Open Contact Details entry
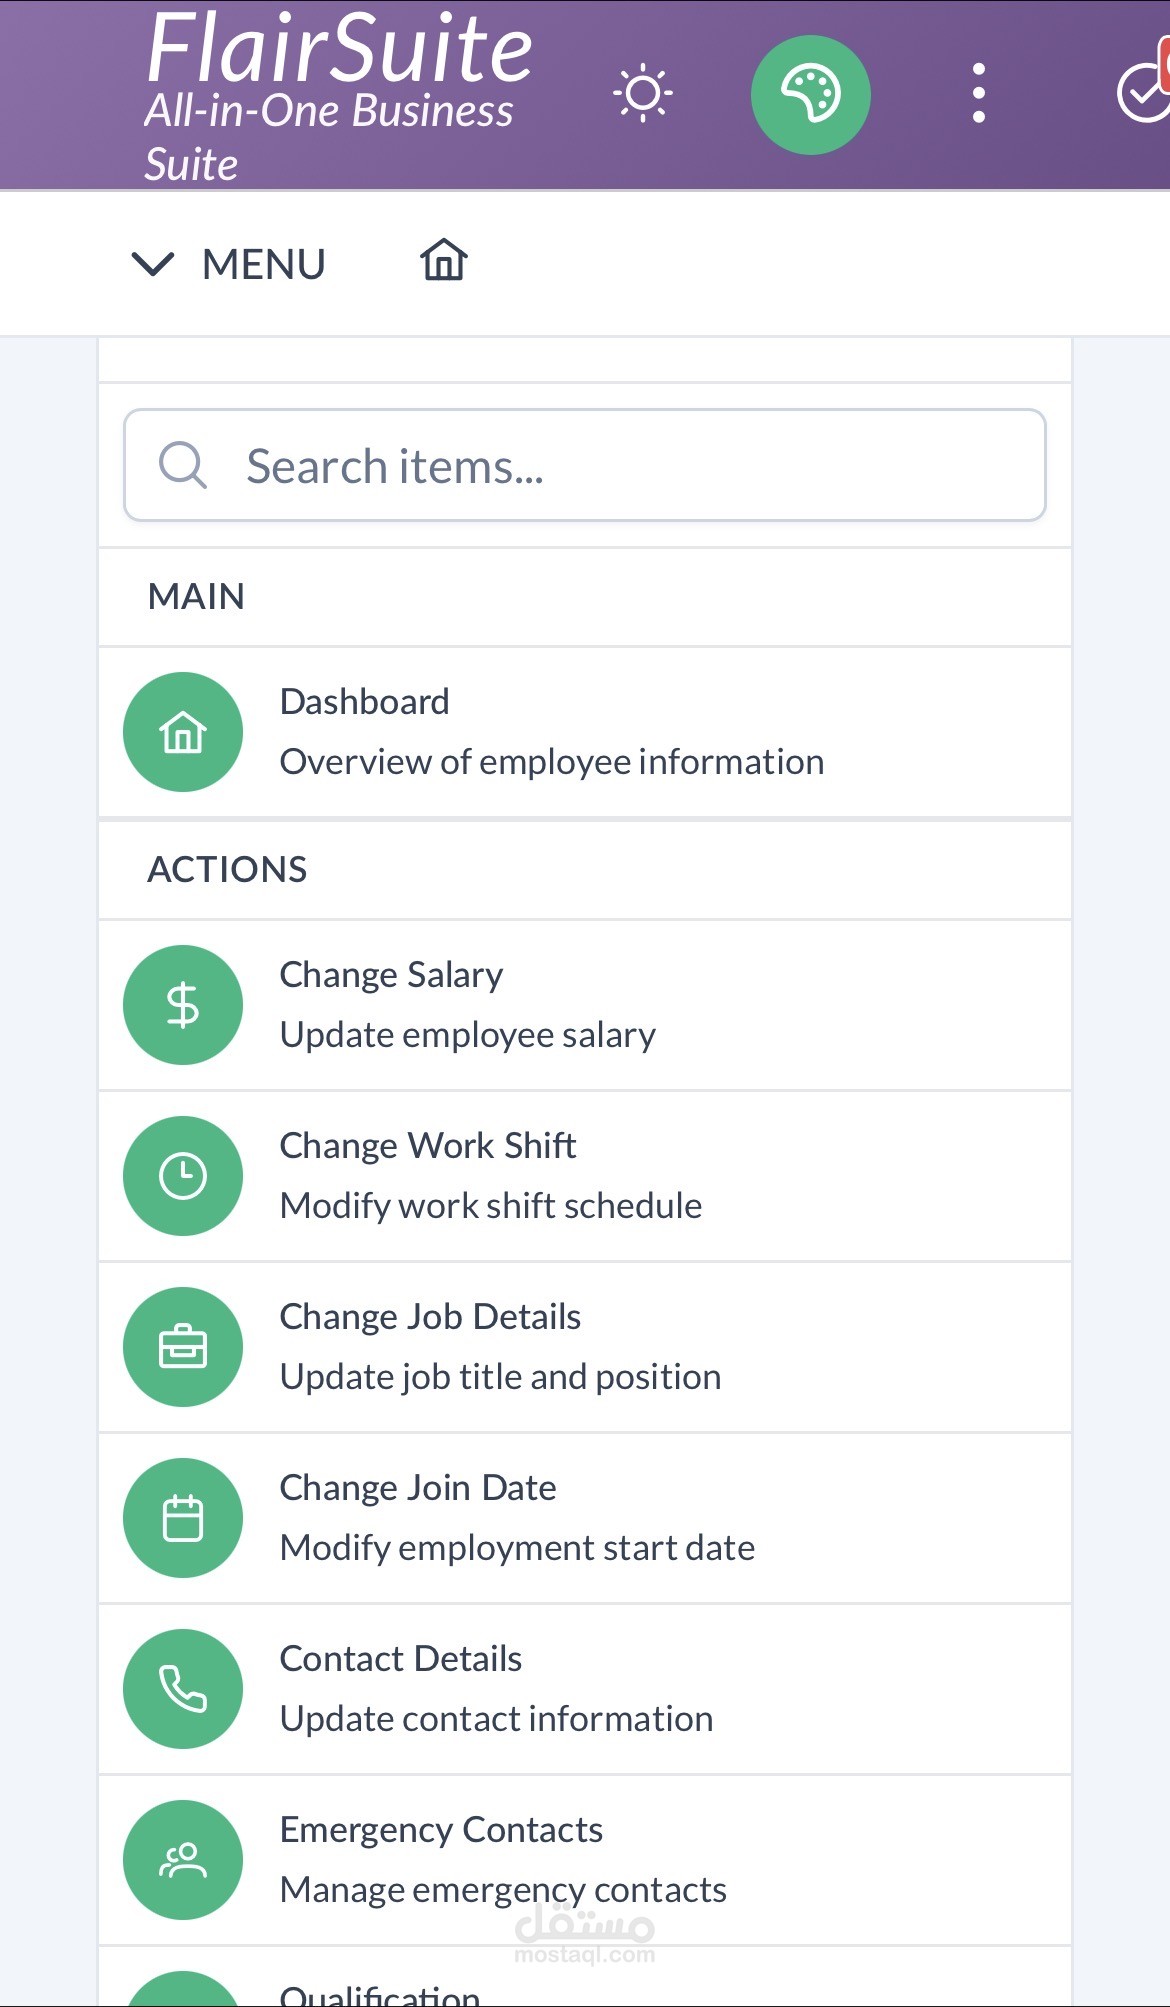 [x=496, y=1689]
